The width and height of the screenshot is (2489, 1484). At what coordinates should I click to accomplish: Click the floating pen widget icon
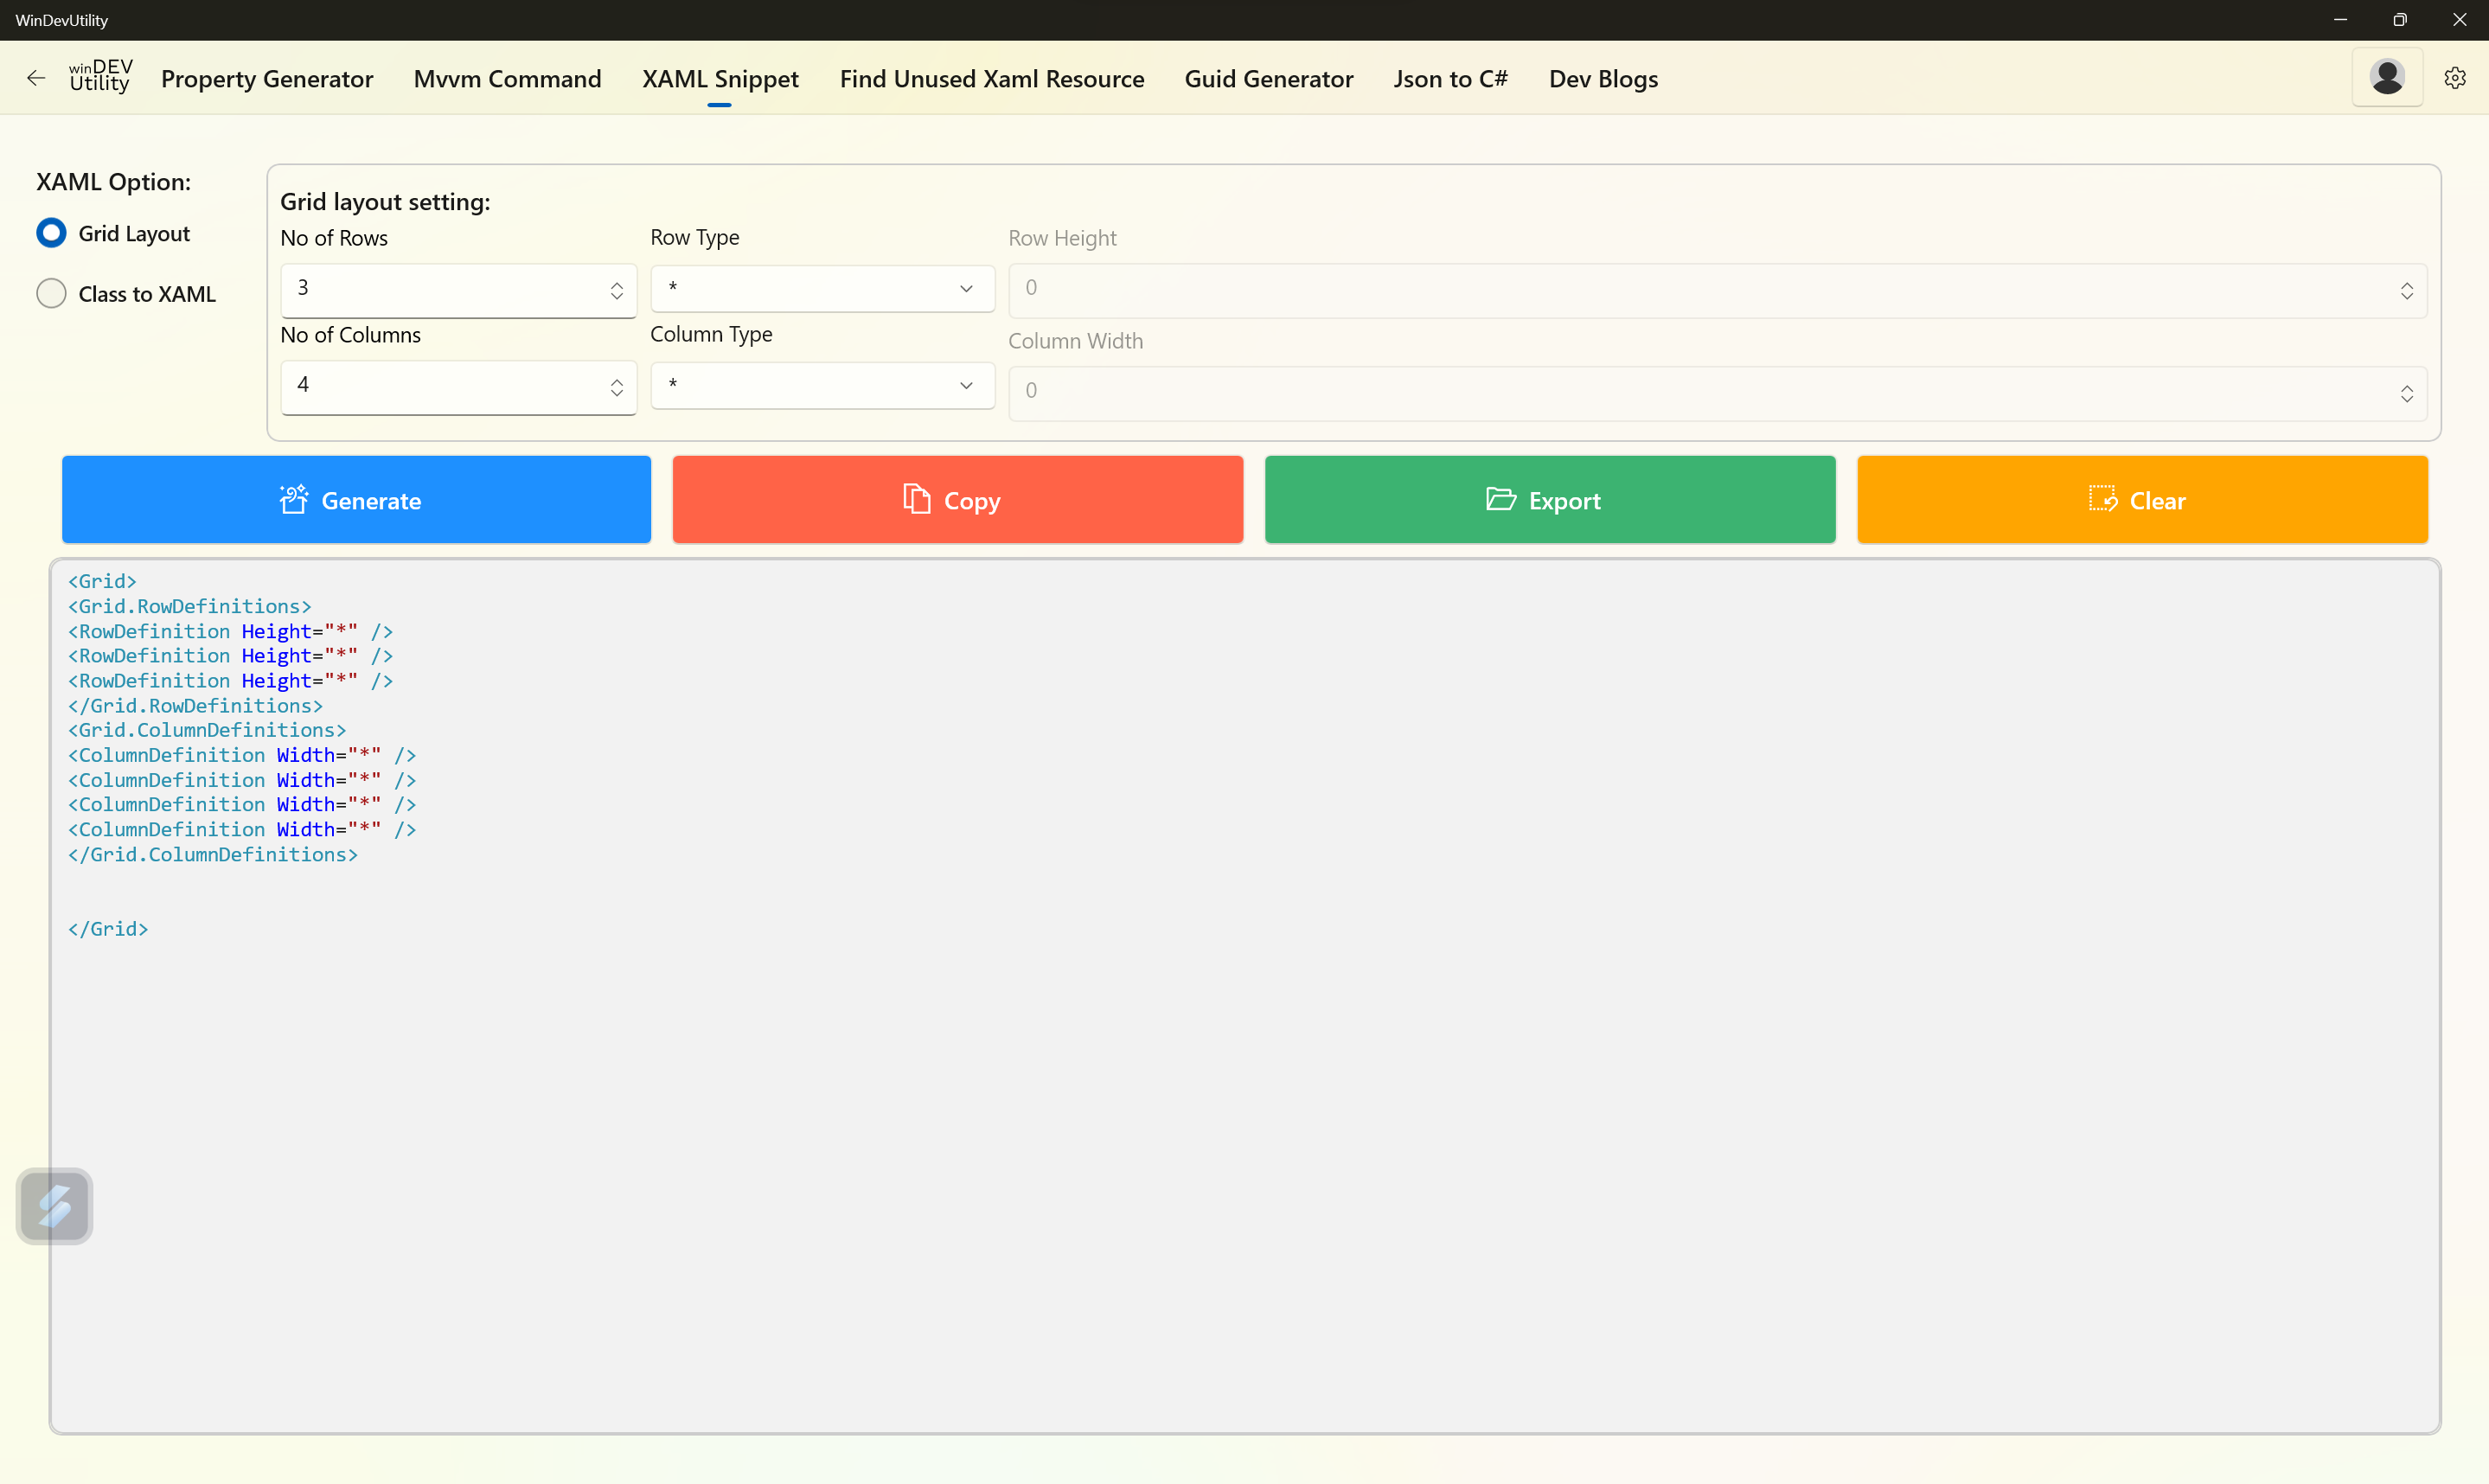coord(55,1205)
